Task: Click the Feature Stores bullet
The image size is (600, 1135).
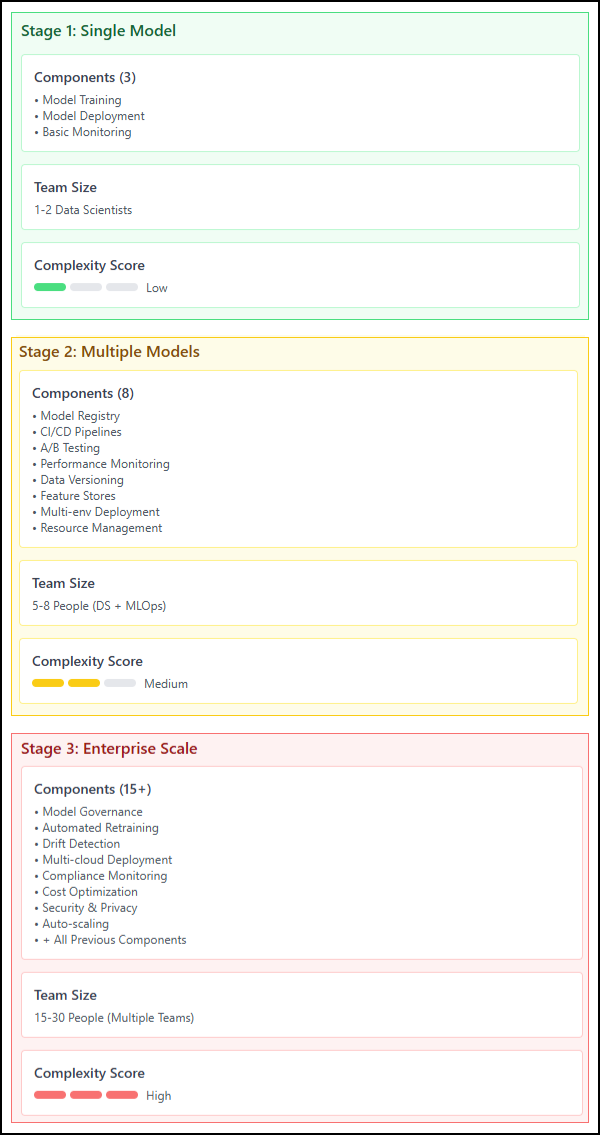Action: point(74,496)
